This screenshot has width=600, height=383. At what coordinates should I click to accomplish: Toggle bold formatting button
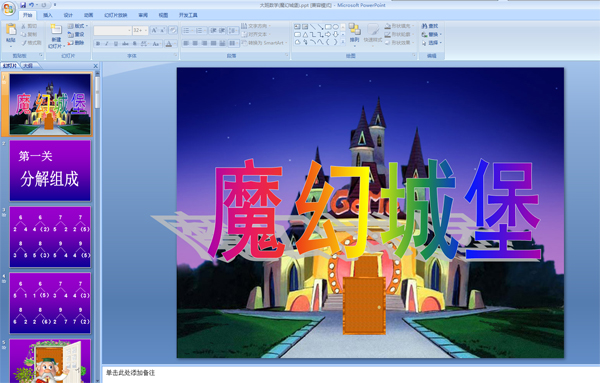[98, 44]
